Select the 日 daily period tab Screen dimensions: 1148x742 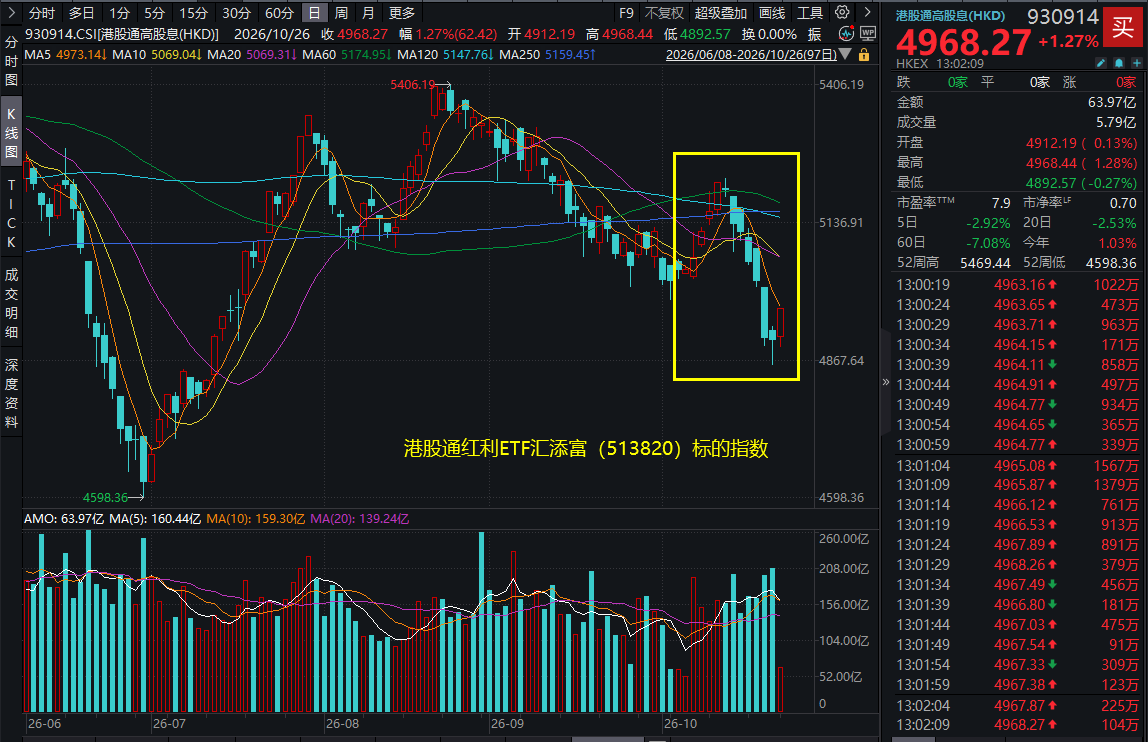point(314,12)
